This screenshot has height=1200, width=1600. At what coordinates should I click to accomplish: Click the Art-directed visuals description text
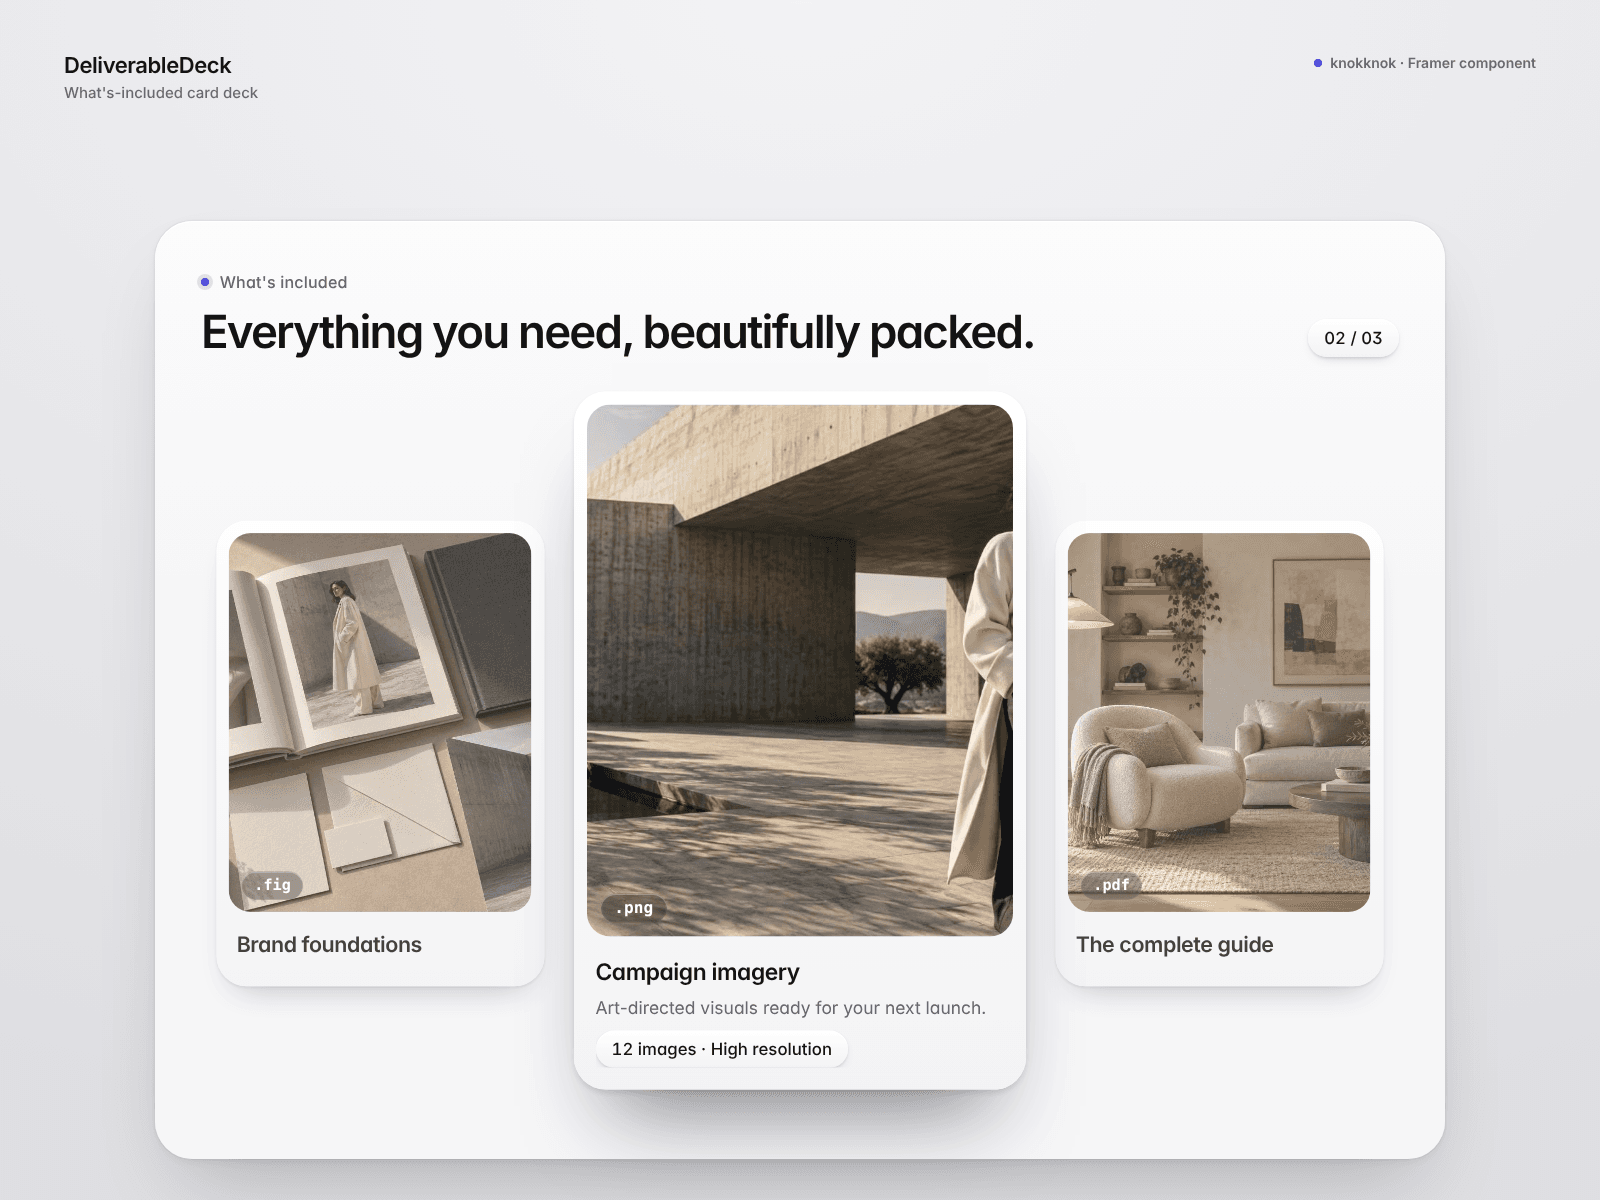pyautogui.click(x=790, y=1008)
